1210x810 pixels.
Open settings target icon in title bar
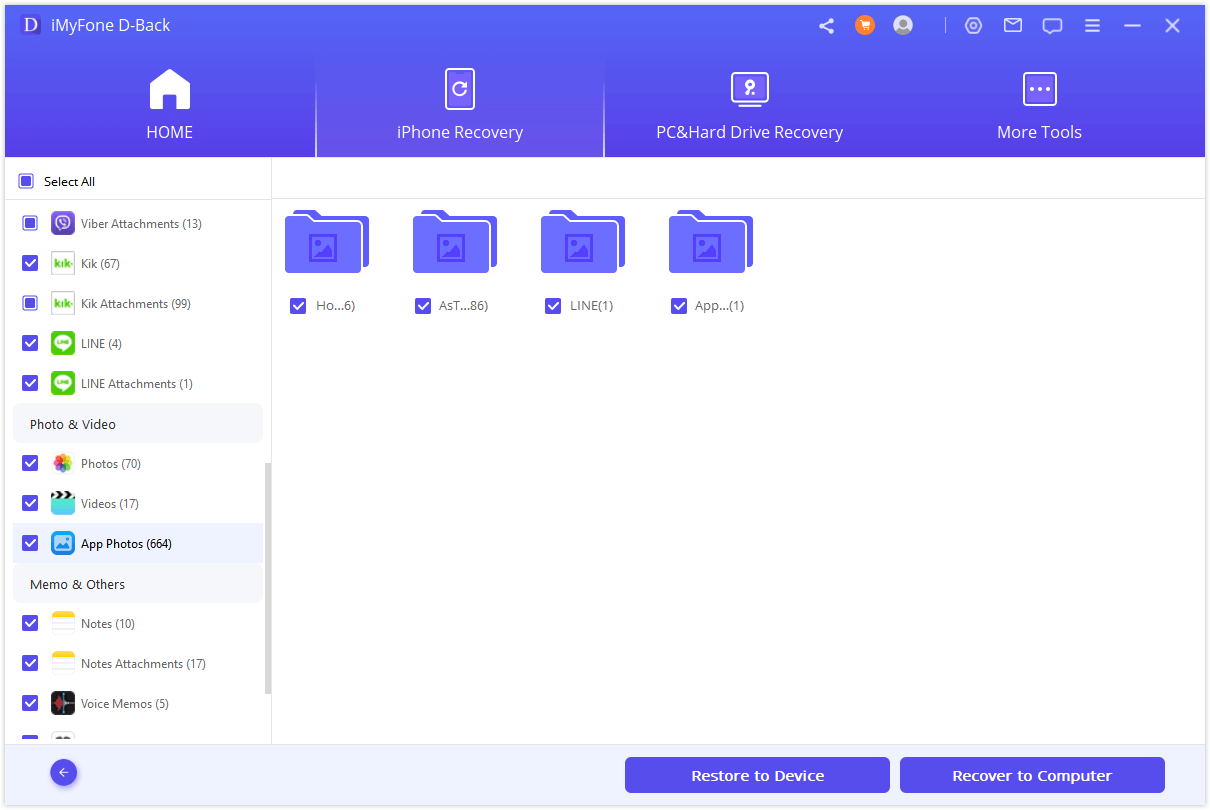coord(973,26)
